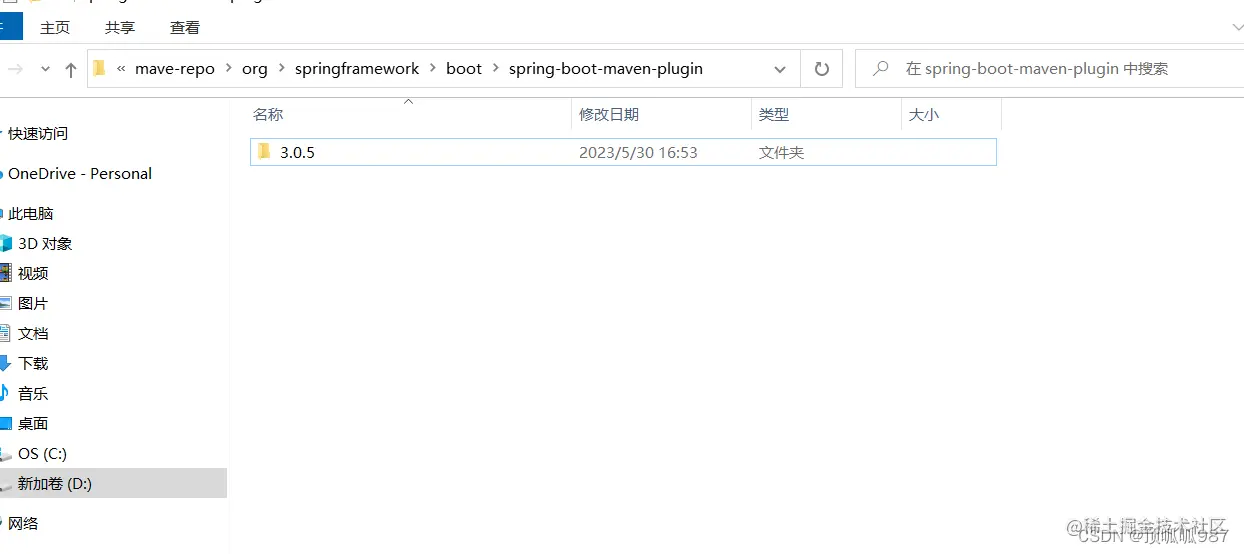1244x554 pixels.
Task: Open the 查看 ribbon tab
Action: pyautogui.click(x=185, y=28)
